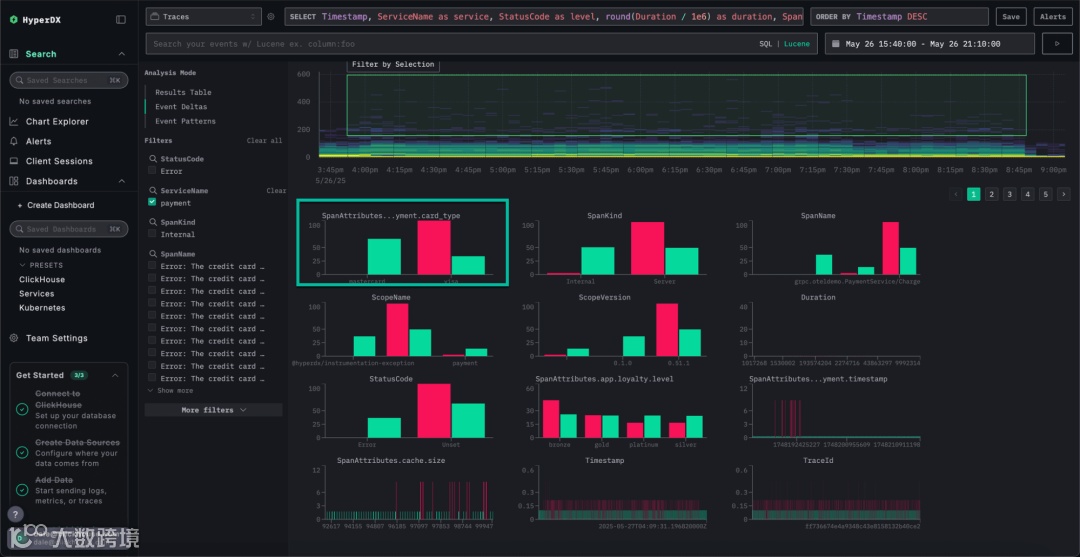Enable the StatusCode Error checkbox
This screenshot has width=1080, height=557.
click(152, 170)
